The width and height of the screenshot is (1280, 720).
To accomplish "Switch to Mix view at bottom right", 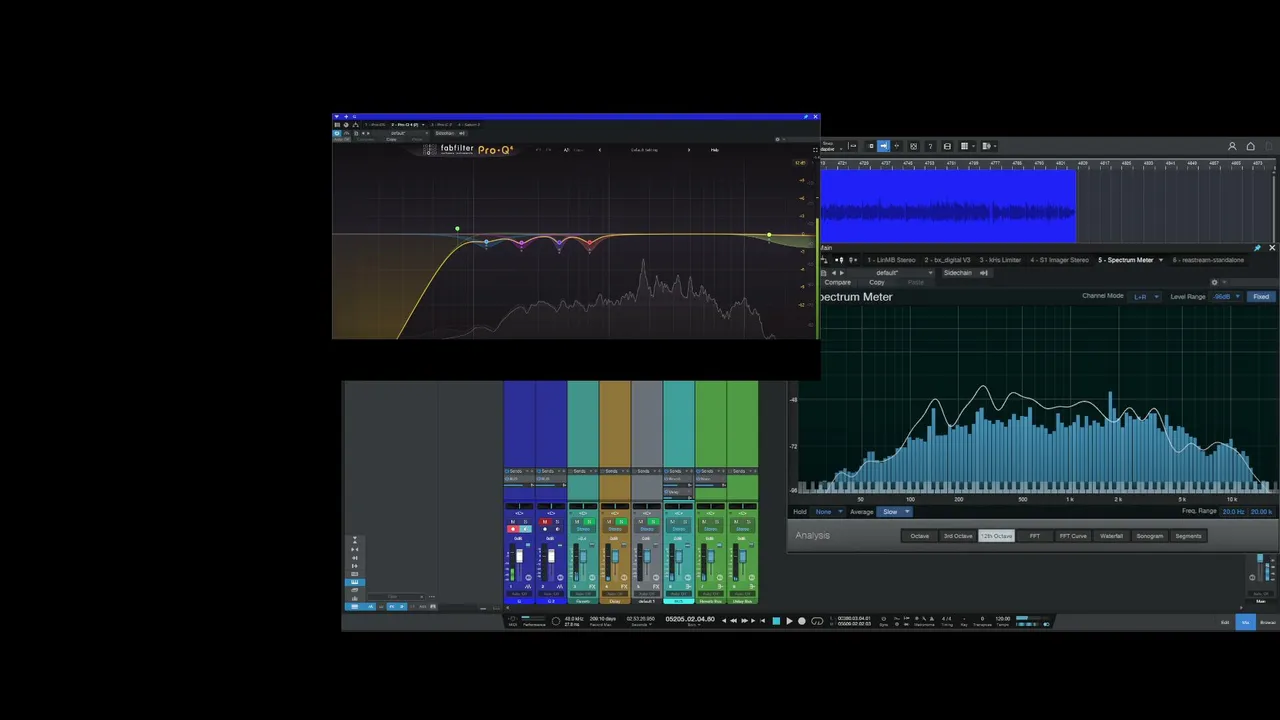I will (x=1246, y=622).
